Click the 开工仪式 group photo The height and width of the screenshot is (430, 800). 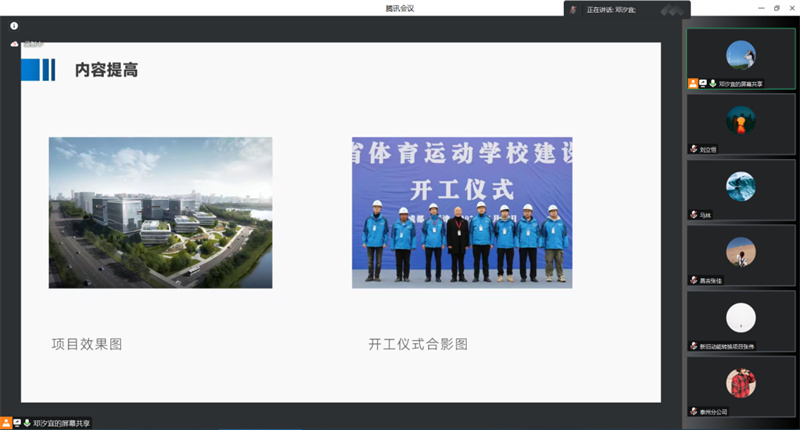461,212
